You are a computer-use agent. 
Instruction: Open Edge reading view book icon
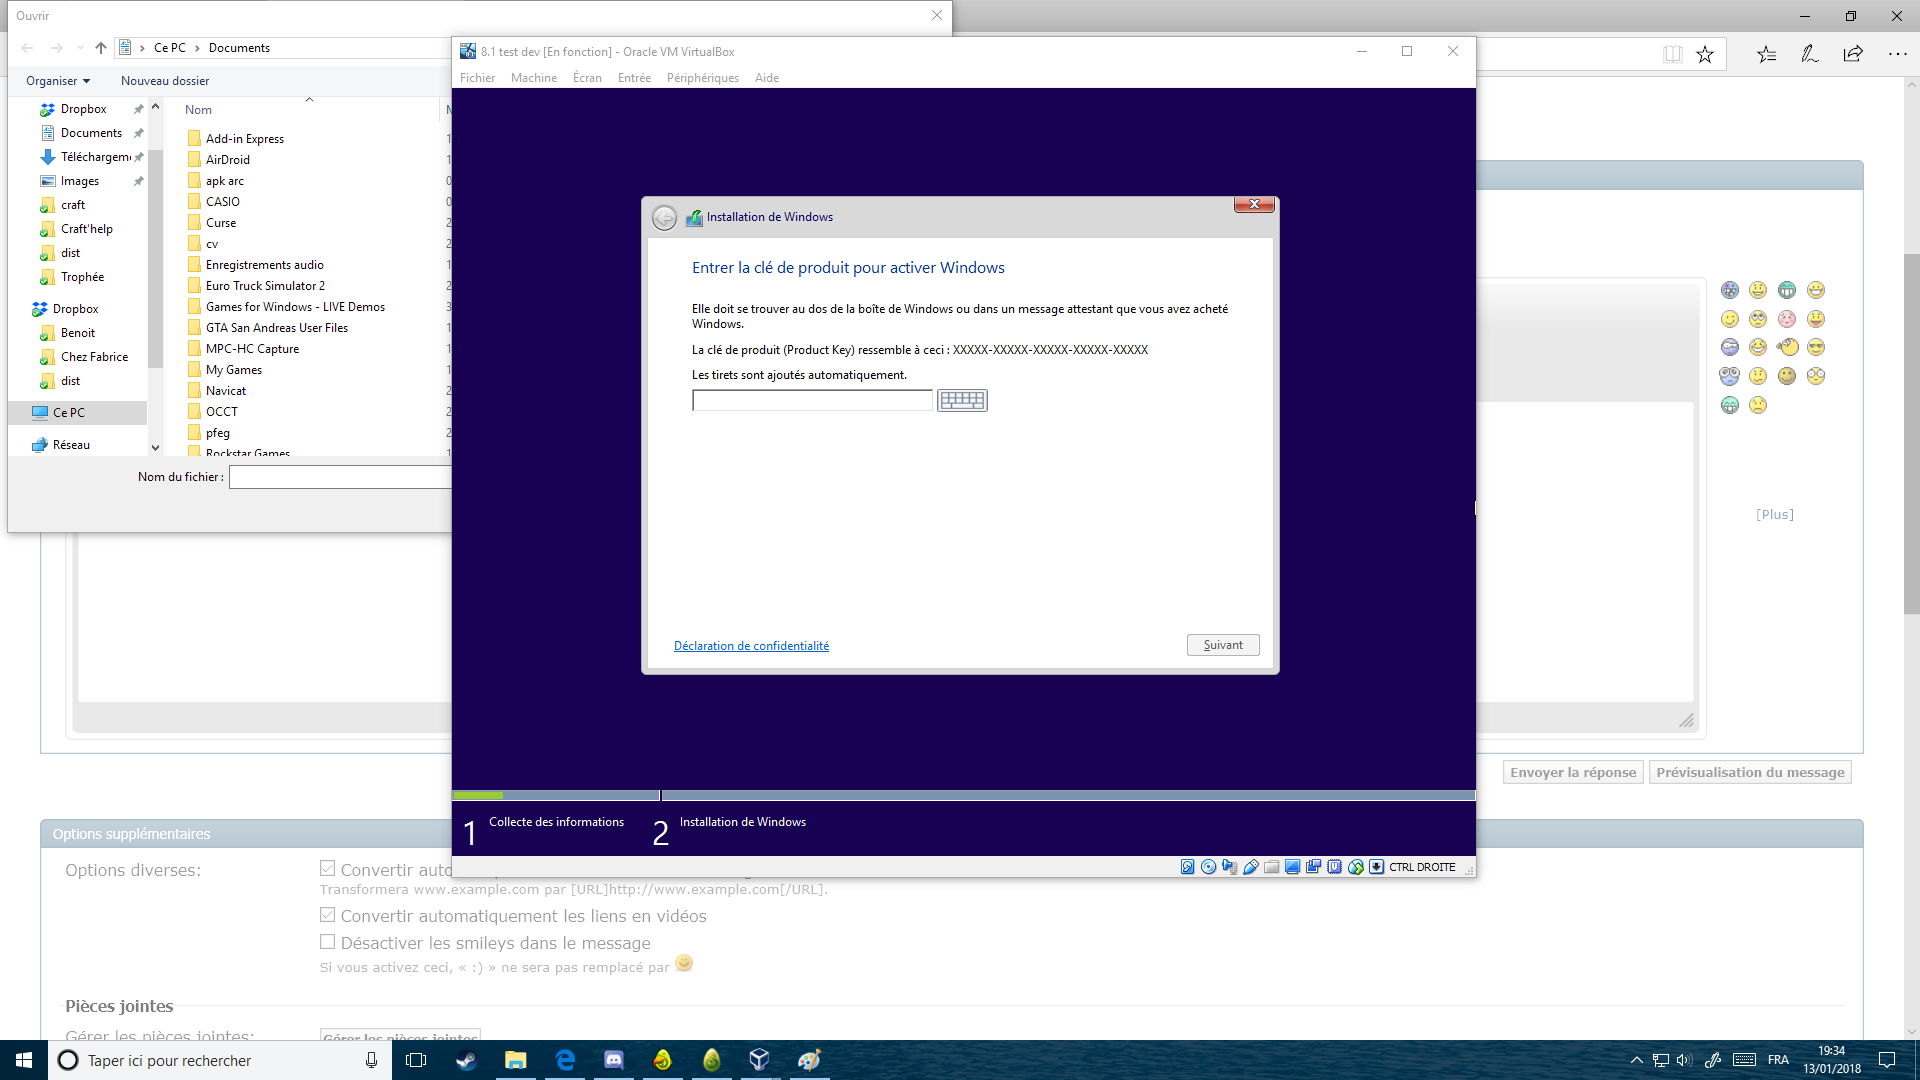(x=1672, y=54)
